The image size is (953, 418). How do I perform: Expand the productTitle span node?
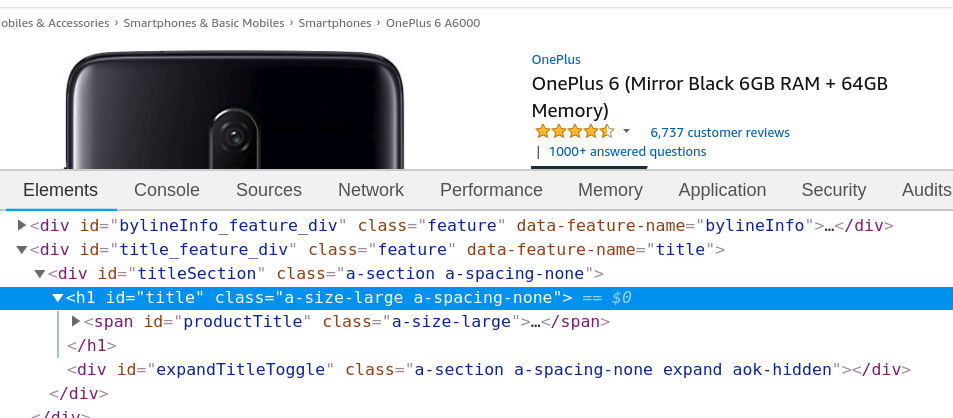(76, 321)
